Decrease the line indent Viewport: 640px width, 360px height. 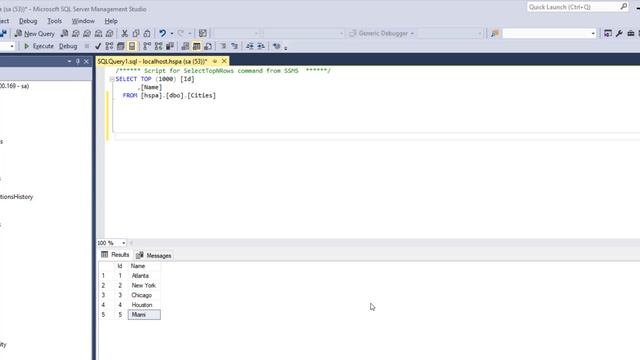pyautogui.click(x=249, y=46)
